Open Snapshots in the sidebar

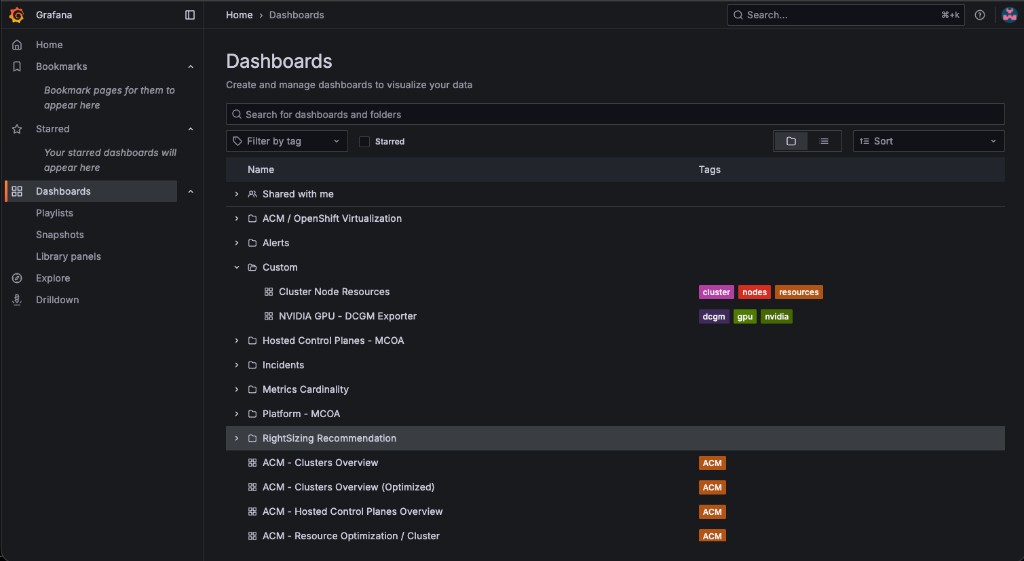59,234
